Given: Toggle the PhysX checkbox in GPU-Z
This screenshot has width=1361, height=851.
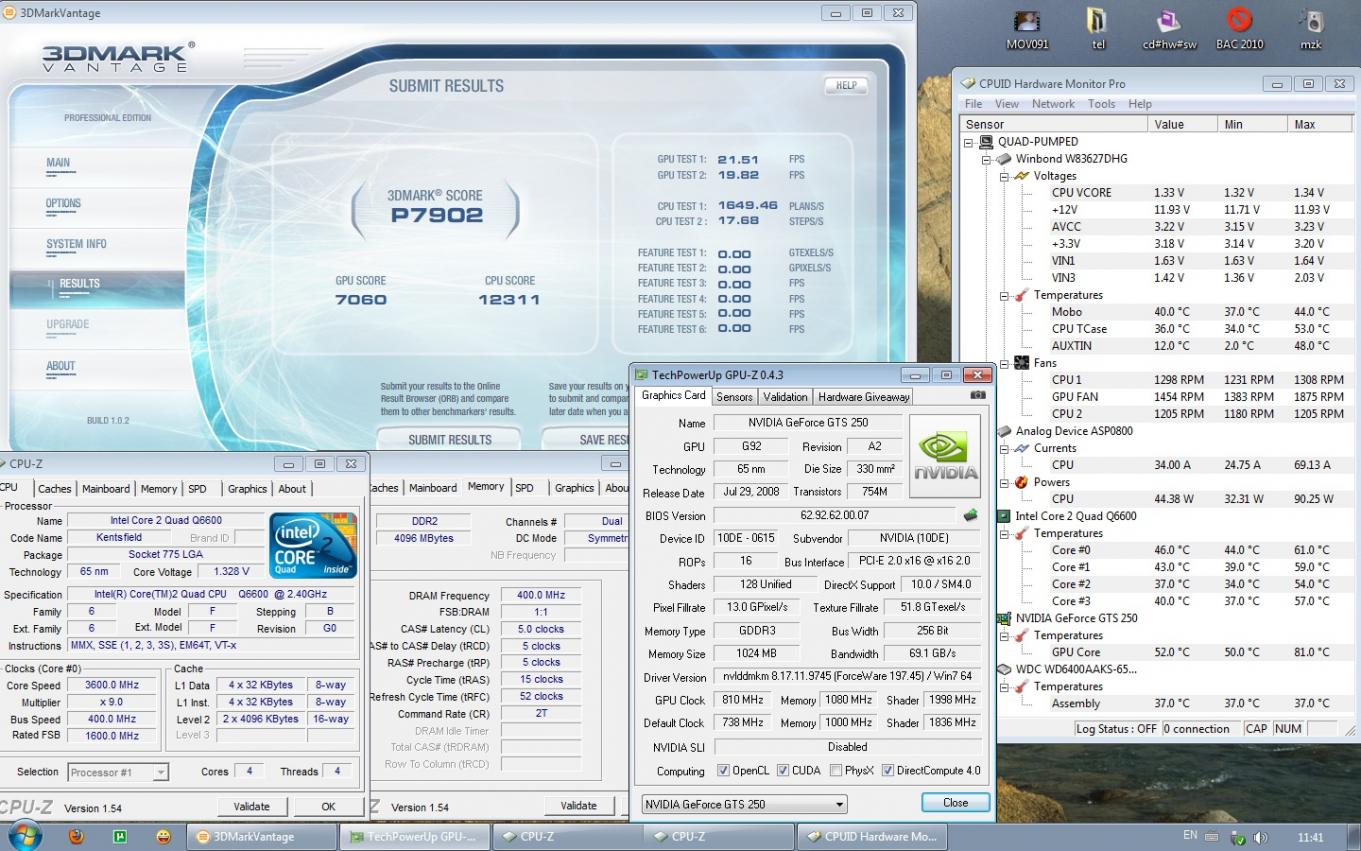Looking at the screenshot, I should (x=835, y=771).
